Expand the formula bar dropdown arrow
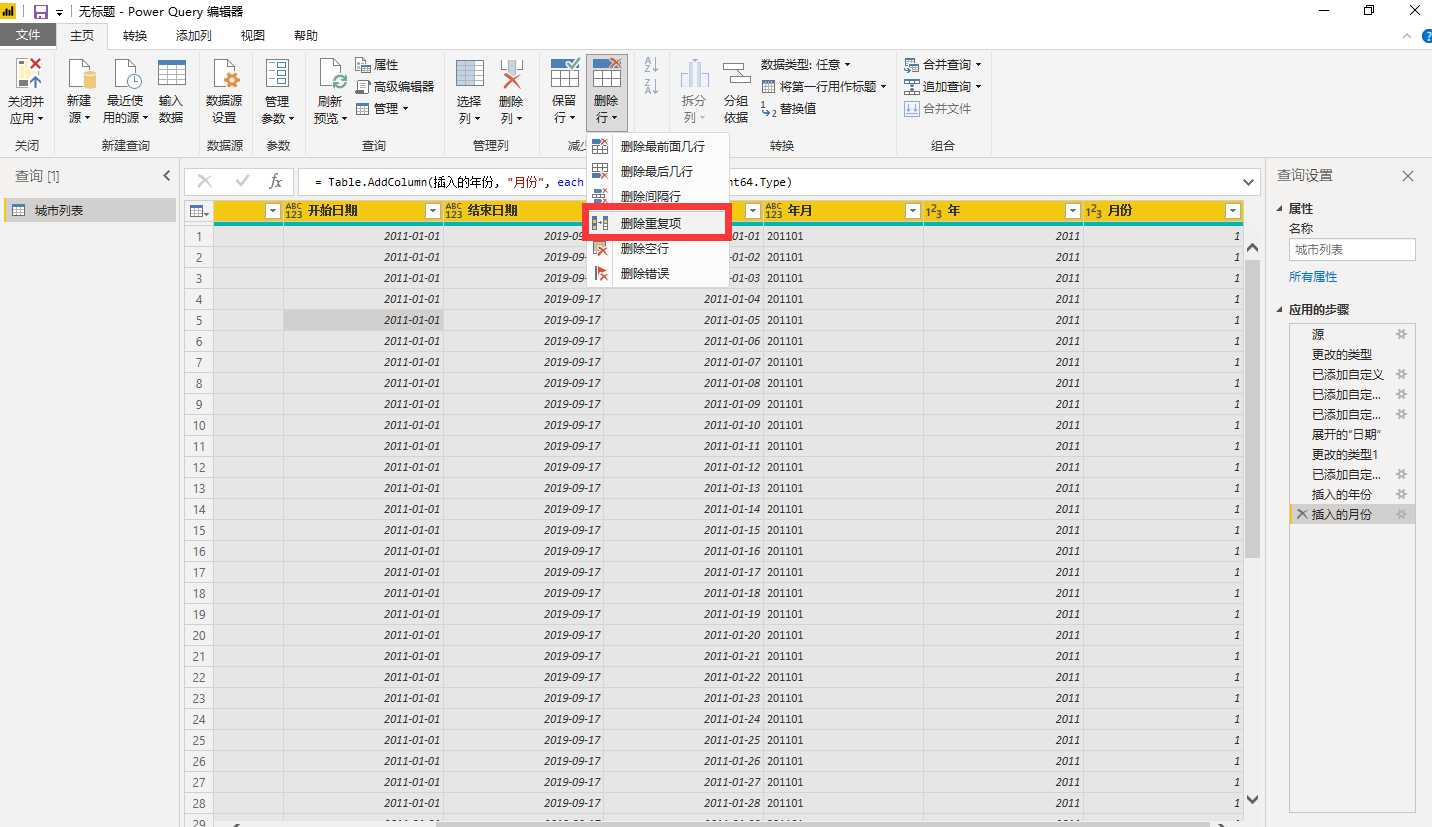The width and height of the screenshot is (1432, 827). (1248, 182)
